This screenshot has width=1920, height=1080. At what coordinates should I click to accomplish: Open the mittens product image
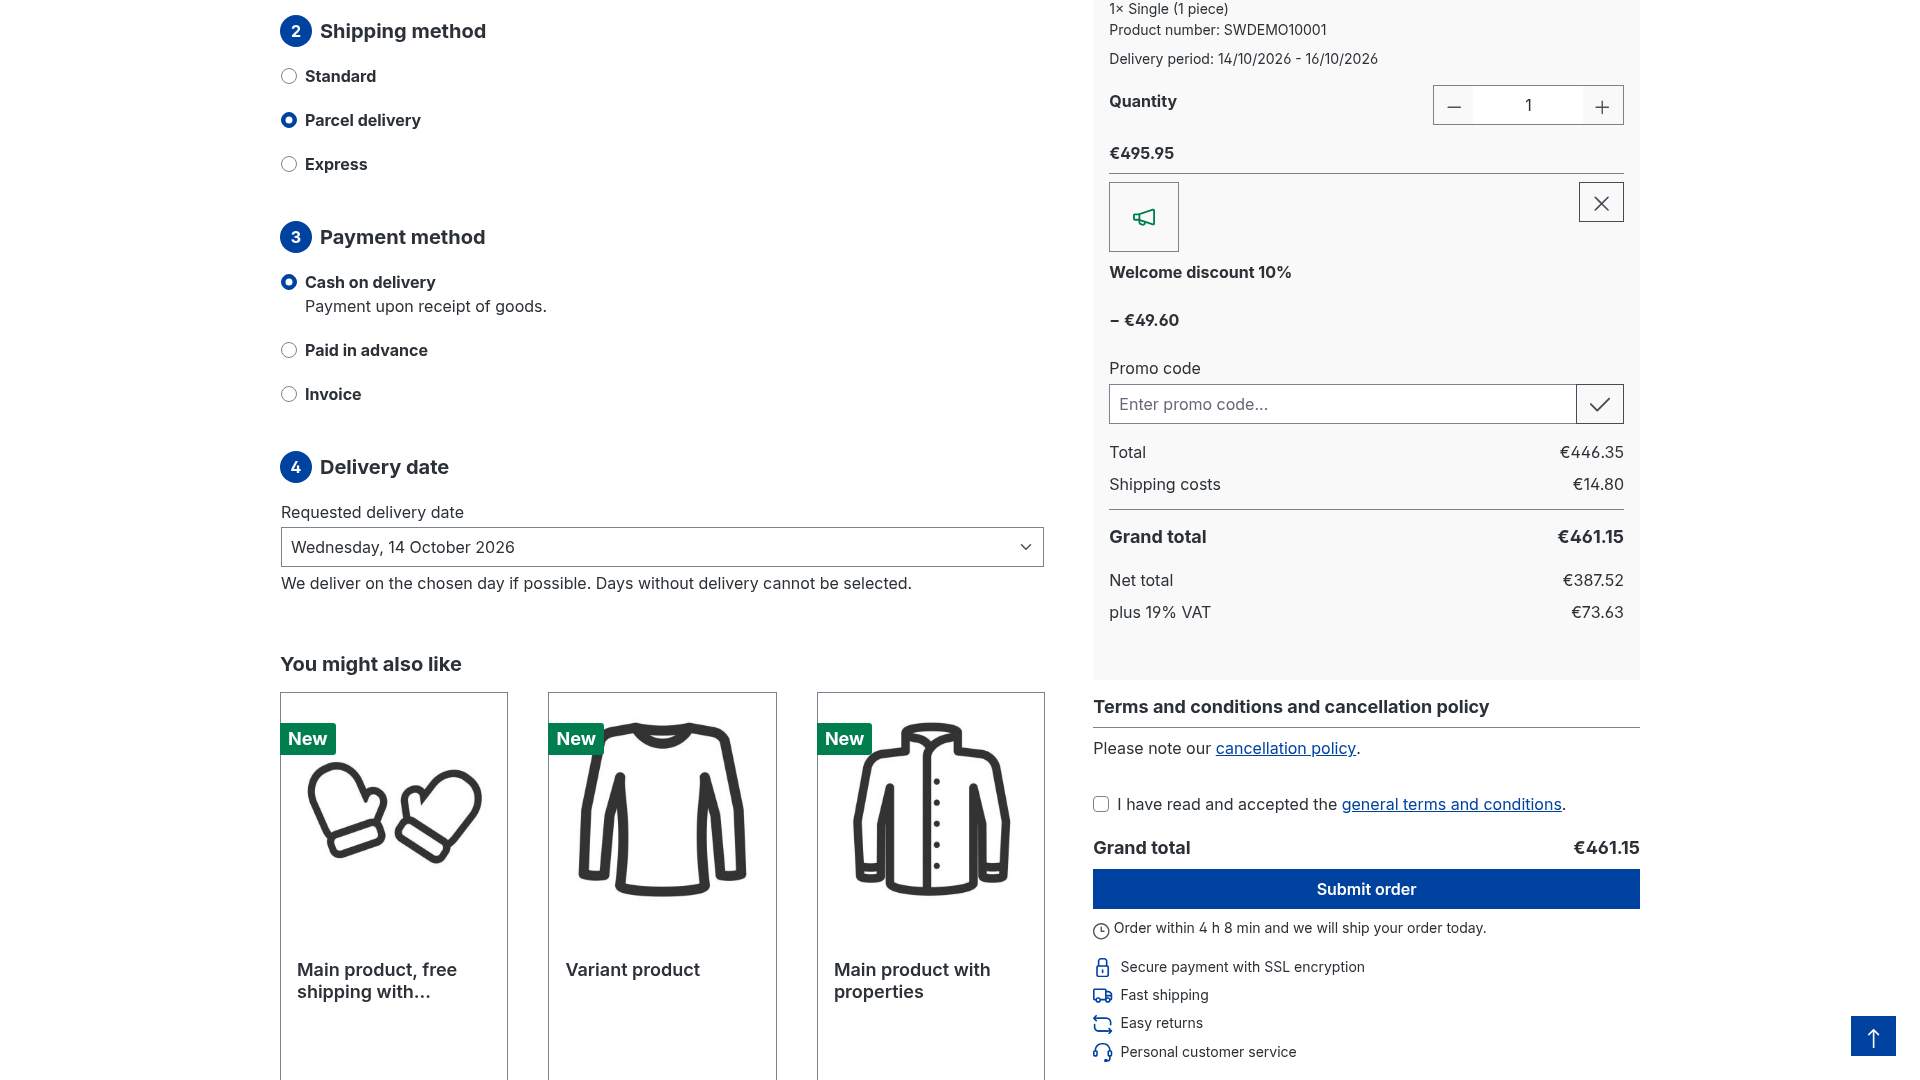(394, 810)
